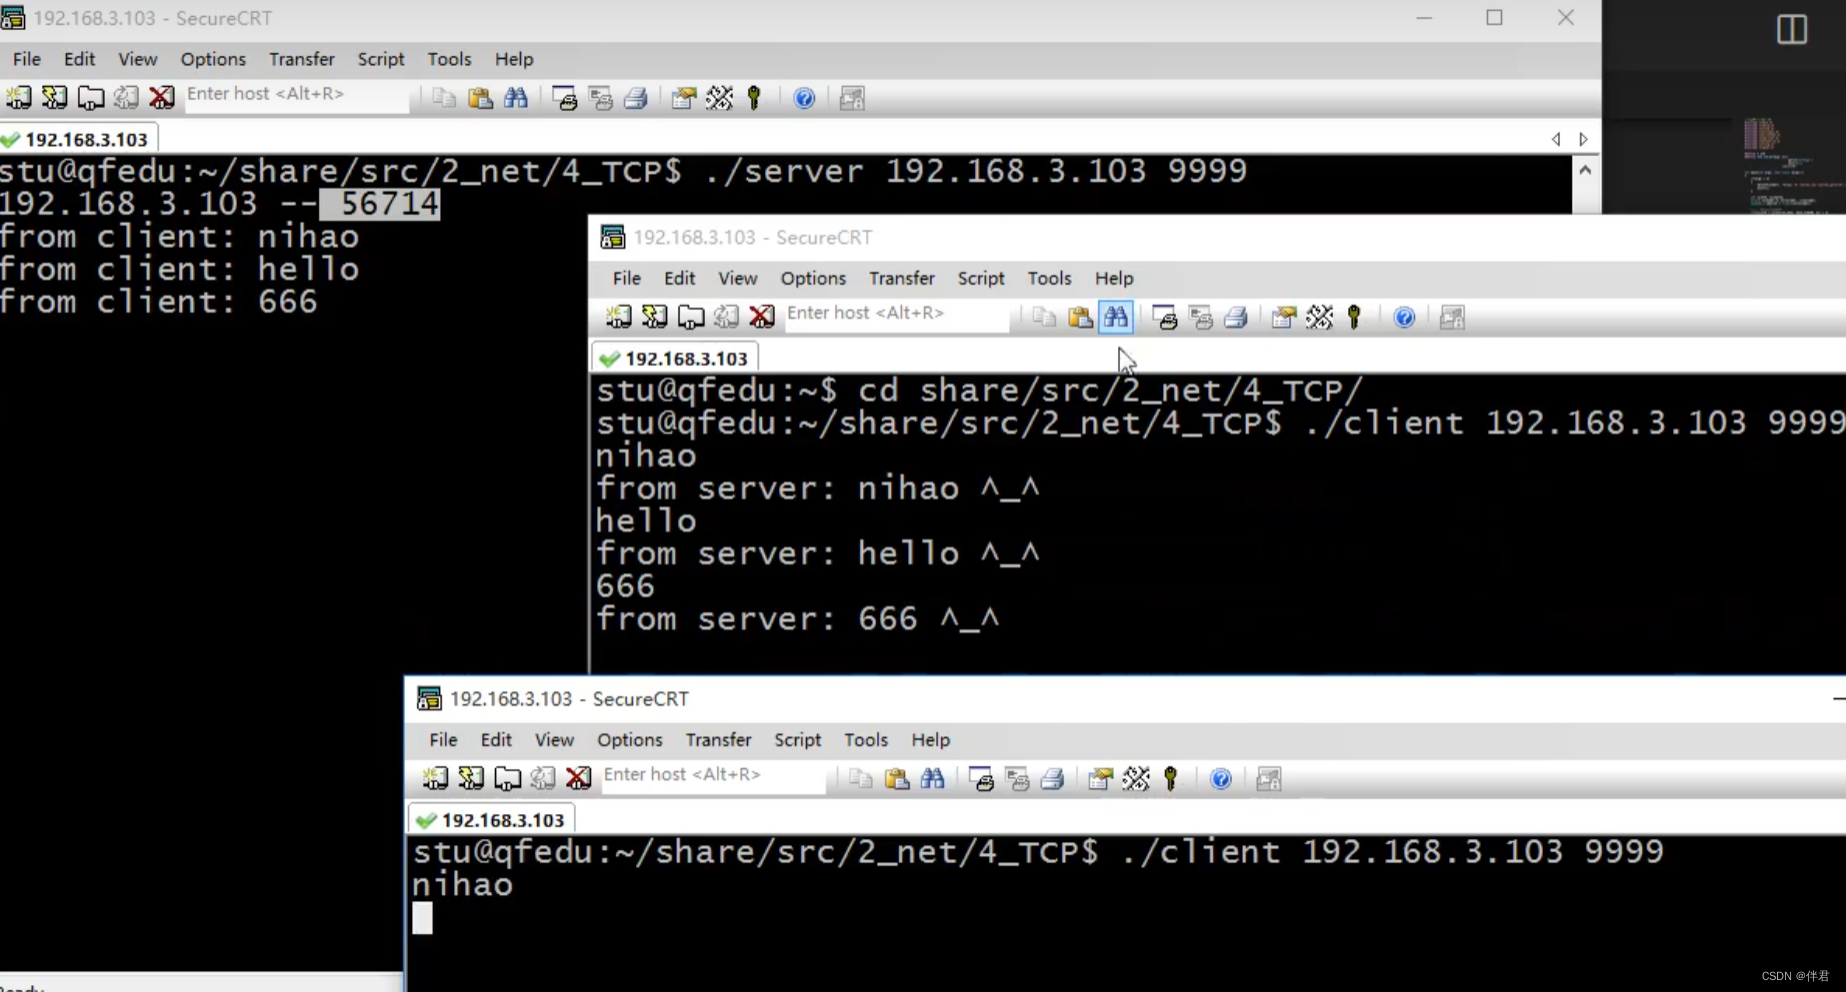Click Connect in Tab icon in top window

click(x=91, y=98)
